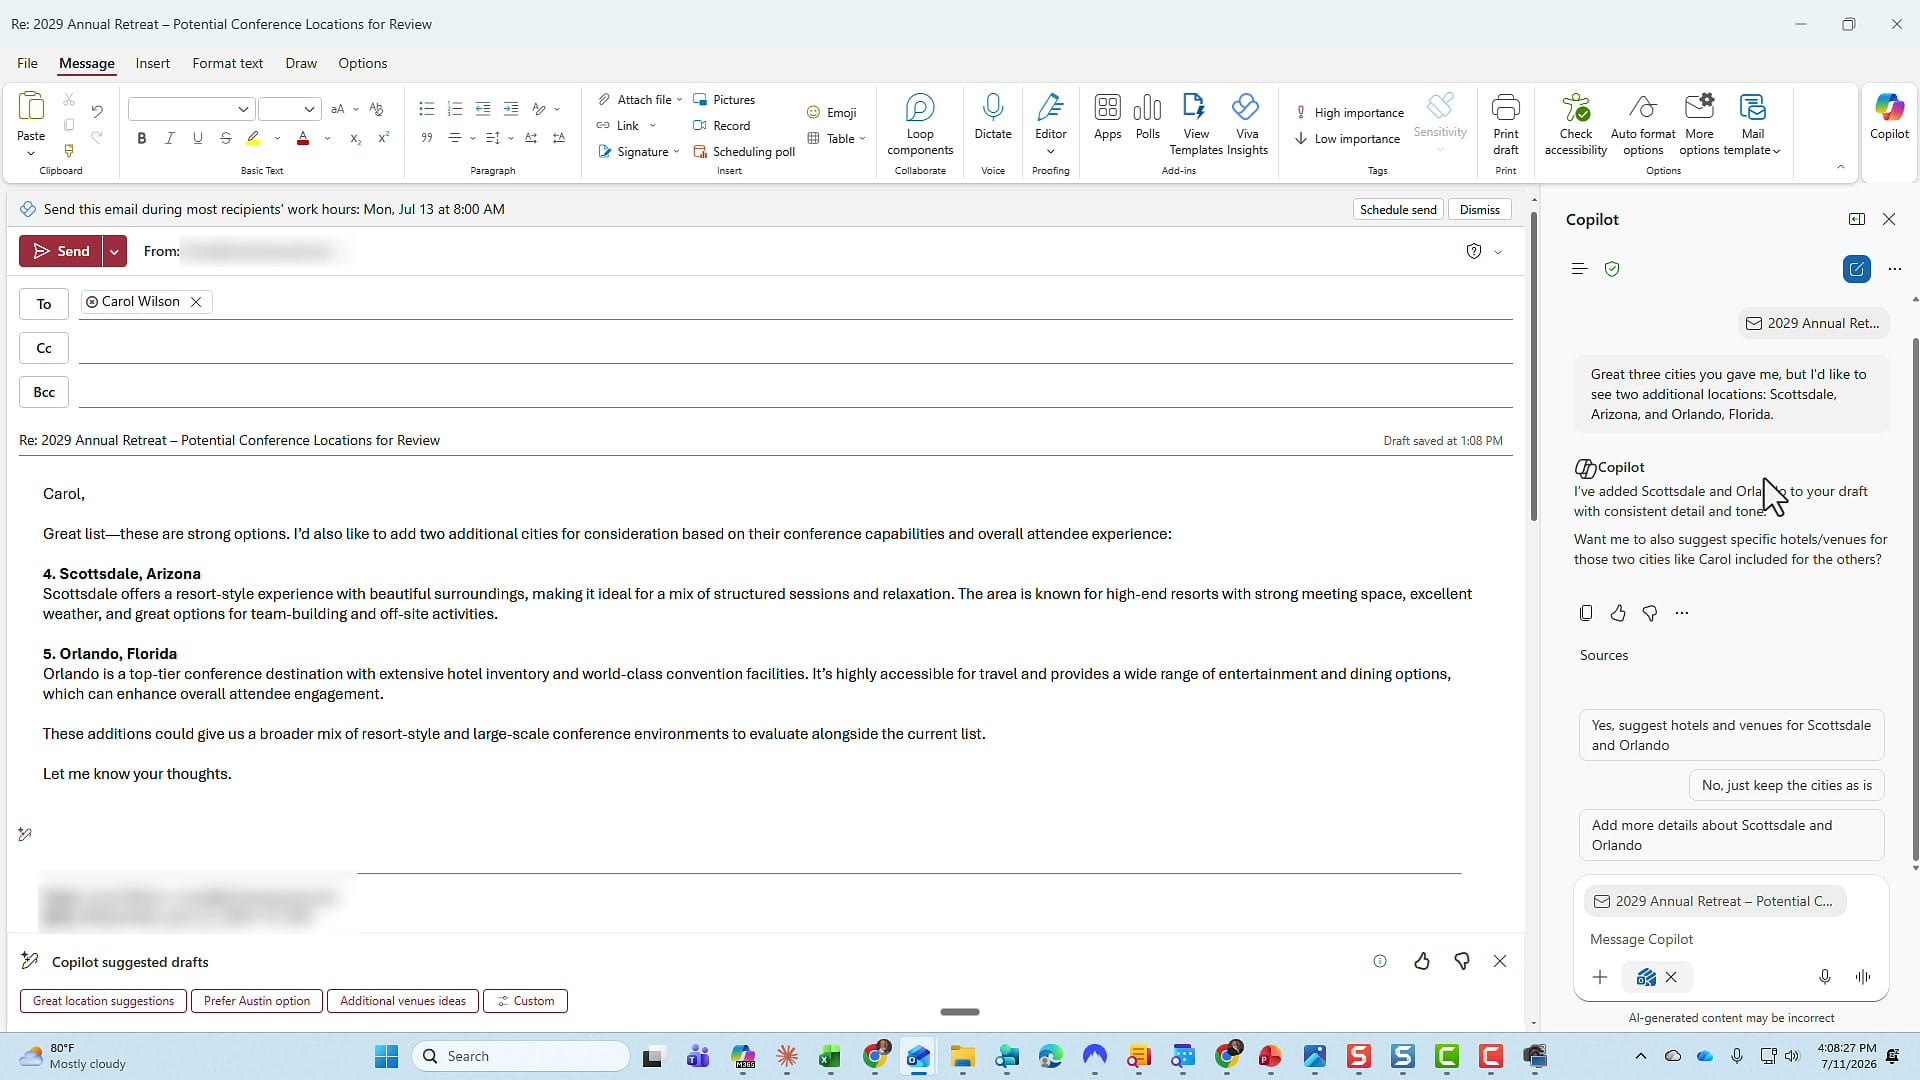
Task: Toggle quote block formatting
Action: (x=426, y=138)
